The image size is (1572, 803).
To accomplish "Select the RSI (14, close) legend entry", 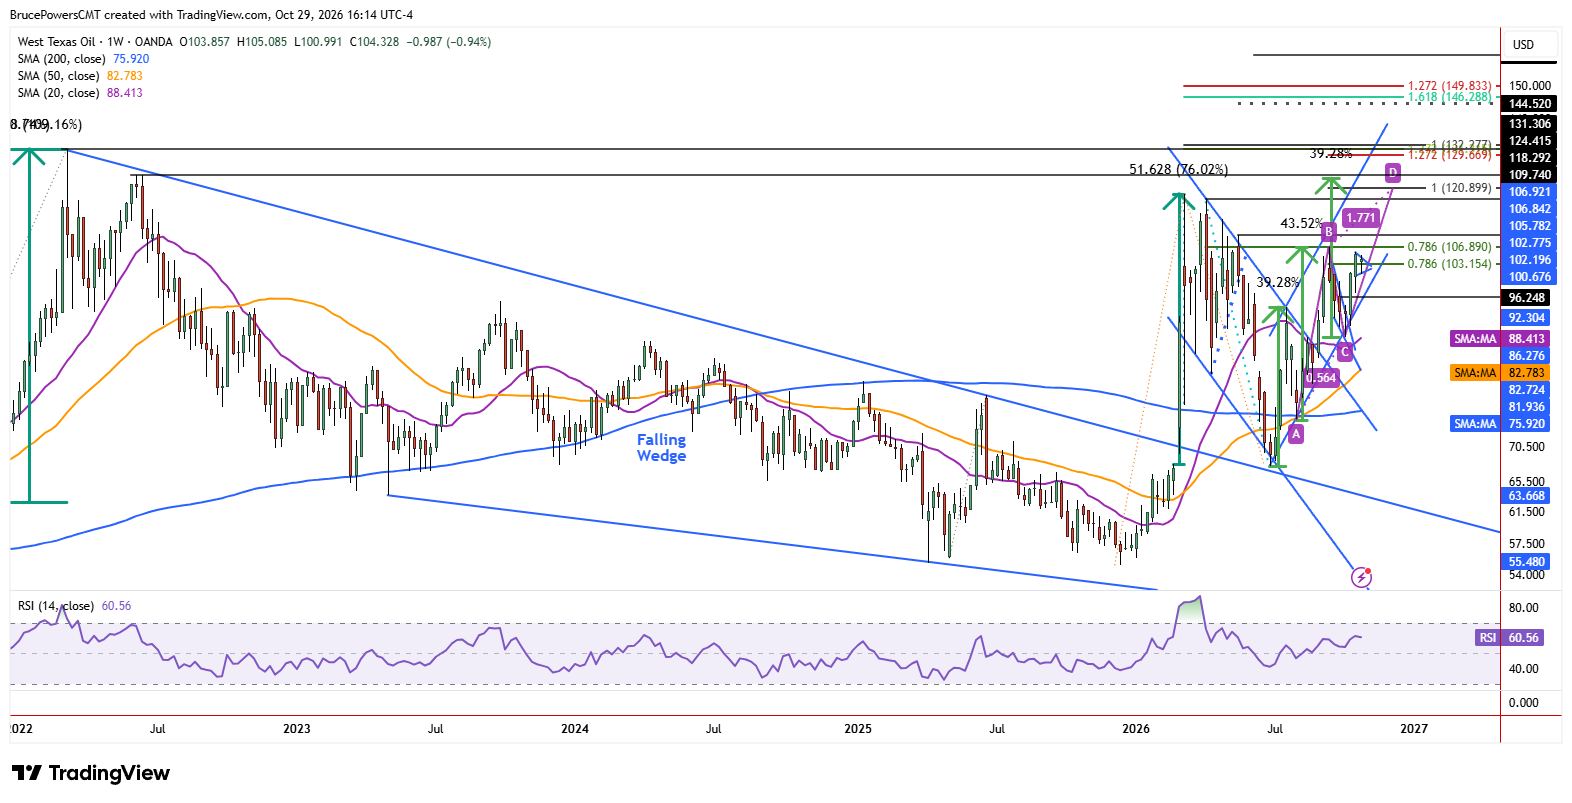I will pos(74,606).
